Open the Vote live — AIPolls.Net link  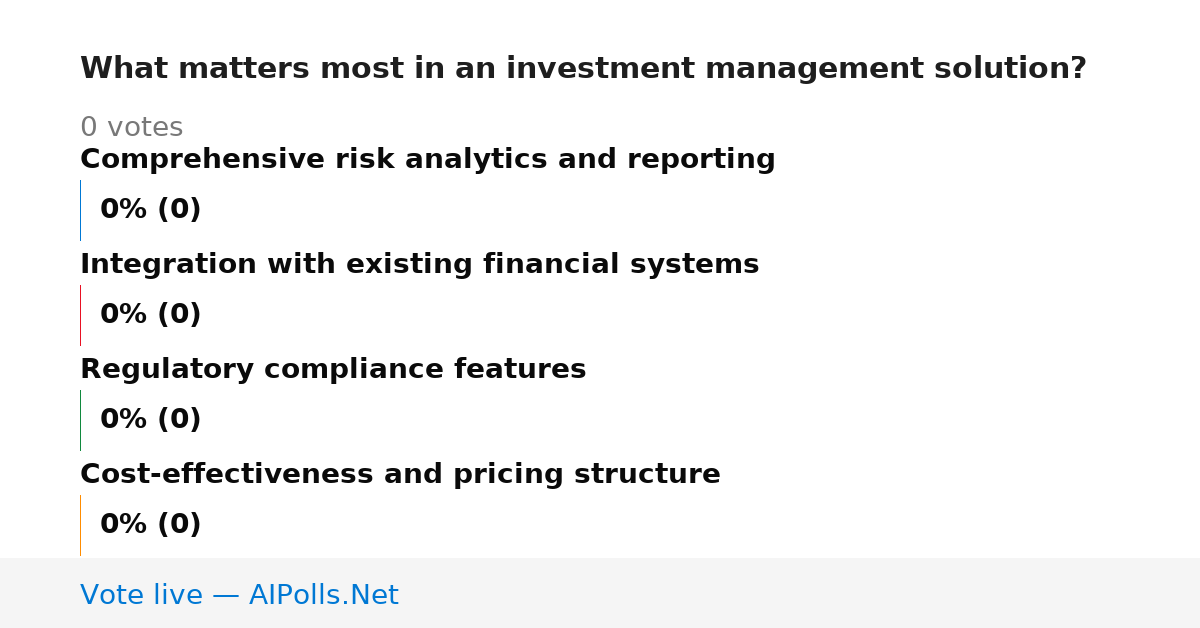click(239, 596)
